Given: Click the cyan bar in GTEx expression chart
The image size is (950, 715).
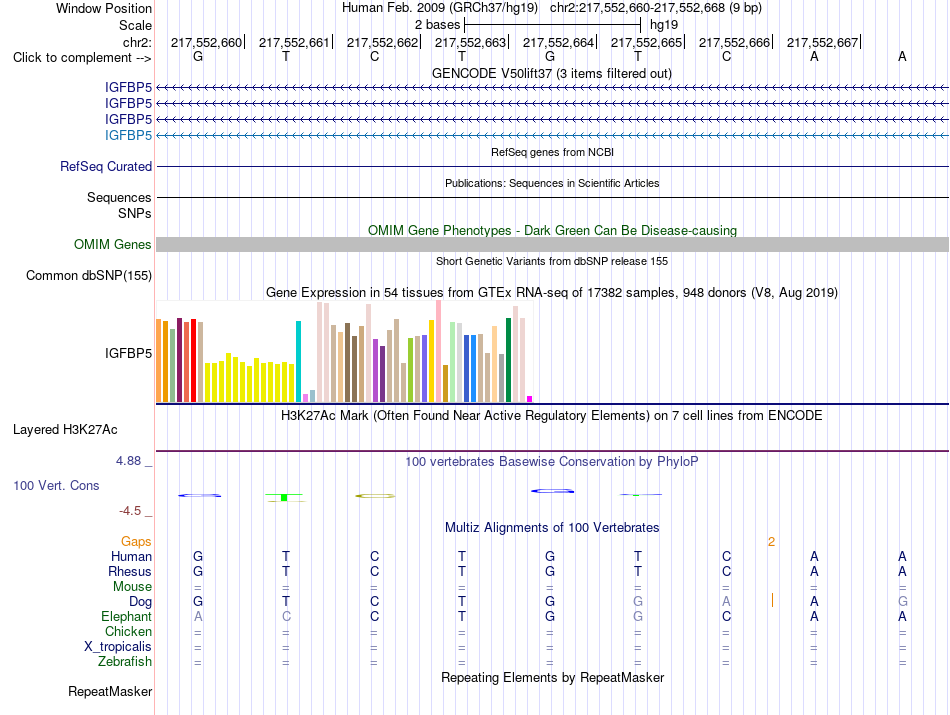Looking at the screenshot, I should 298,361.
